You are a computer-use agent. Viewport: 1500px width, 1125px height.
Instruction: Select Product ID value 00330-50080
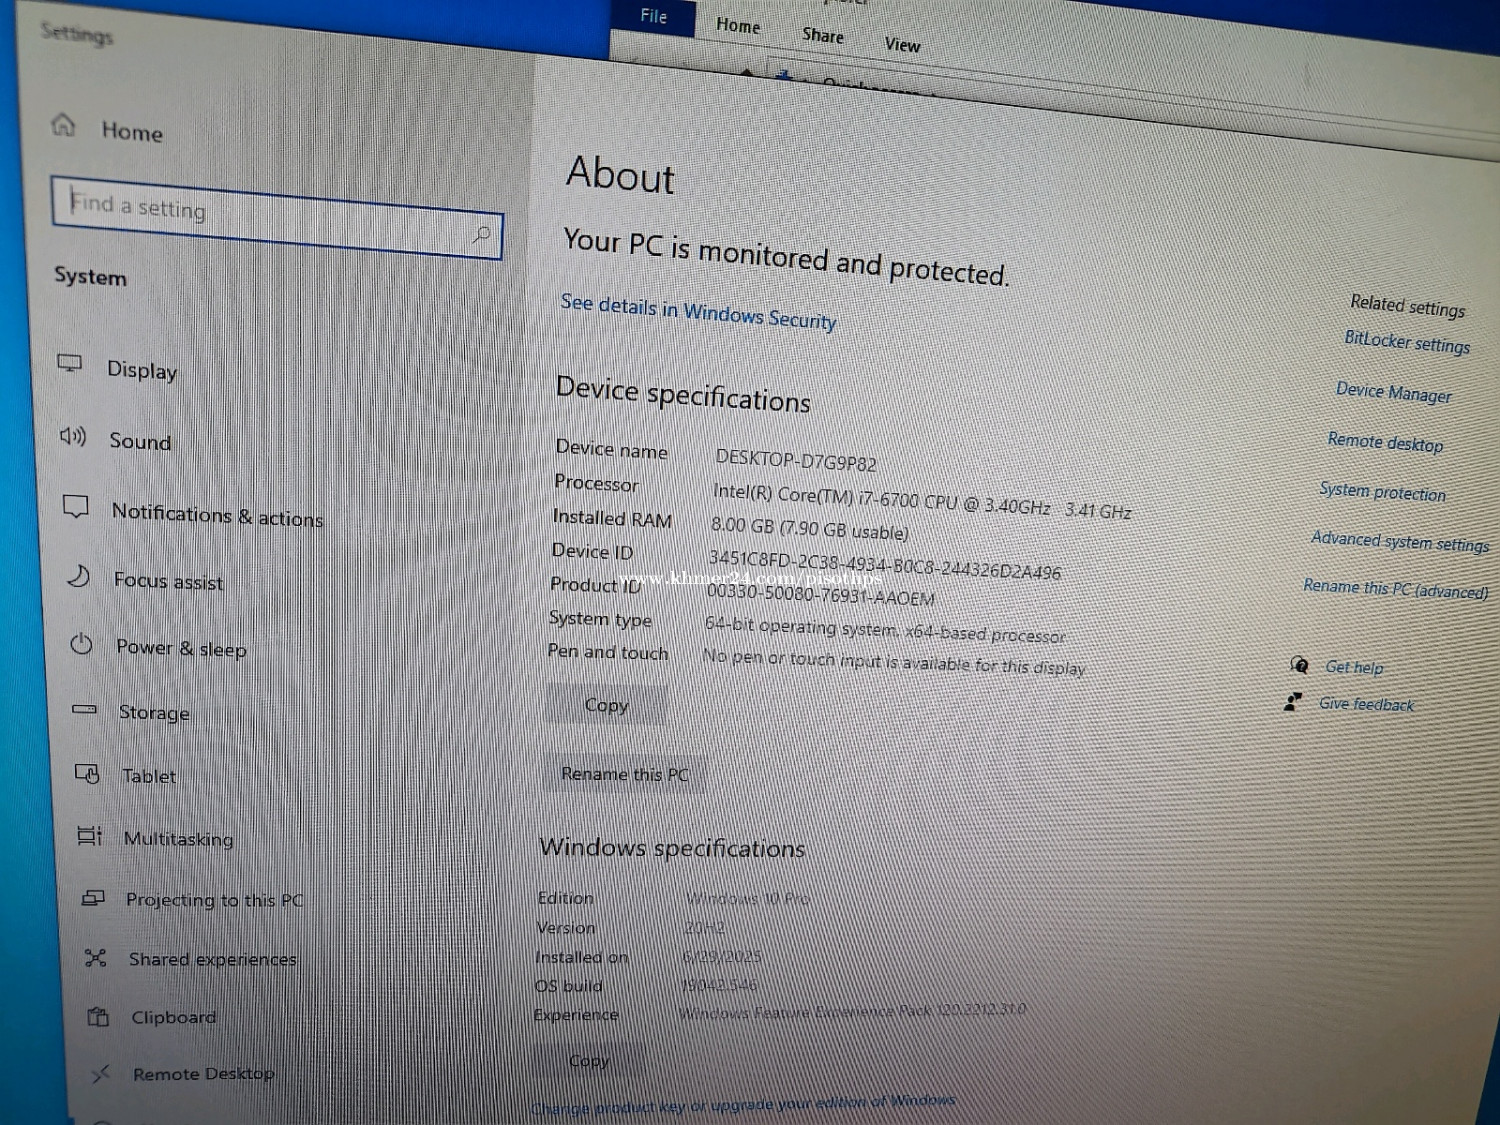coord(820,594)
